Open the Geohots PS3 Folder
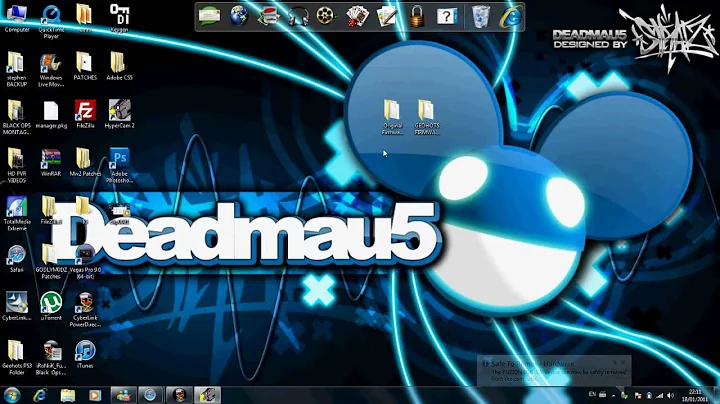 [17, 358]
